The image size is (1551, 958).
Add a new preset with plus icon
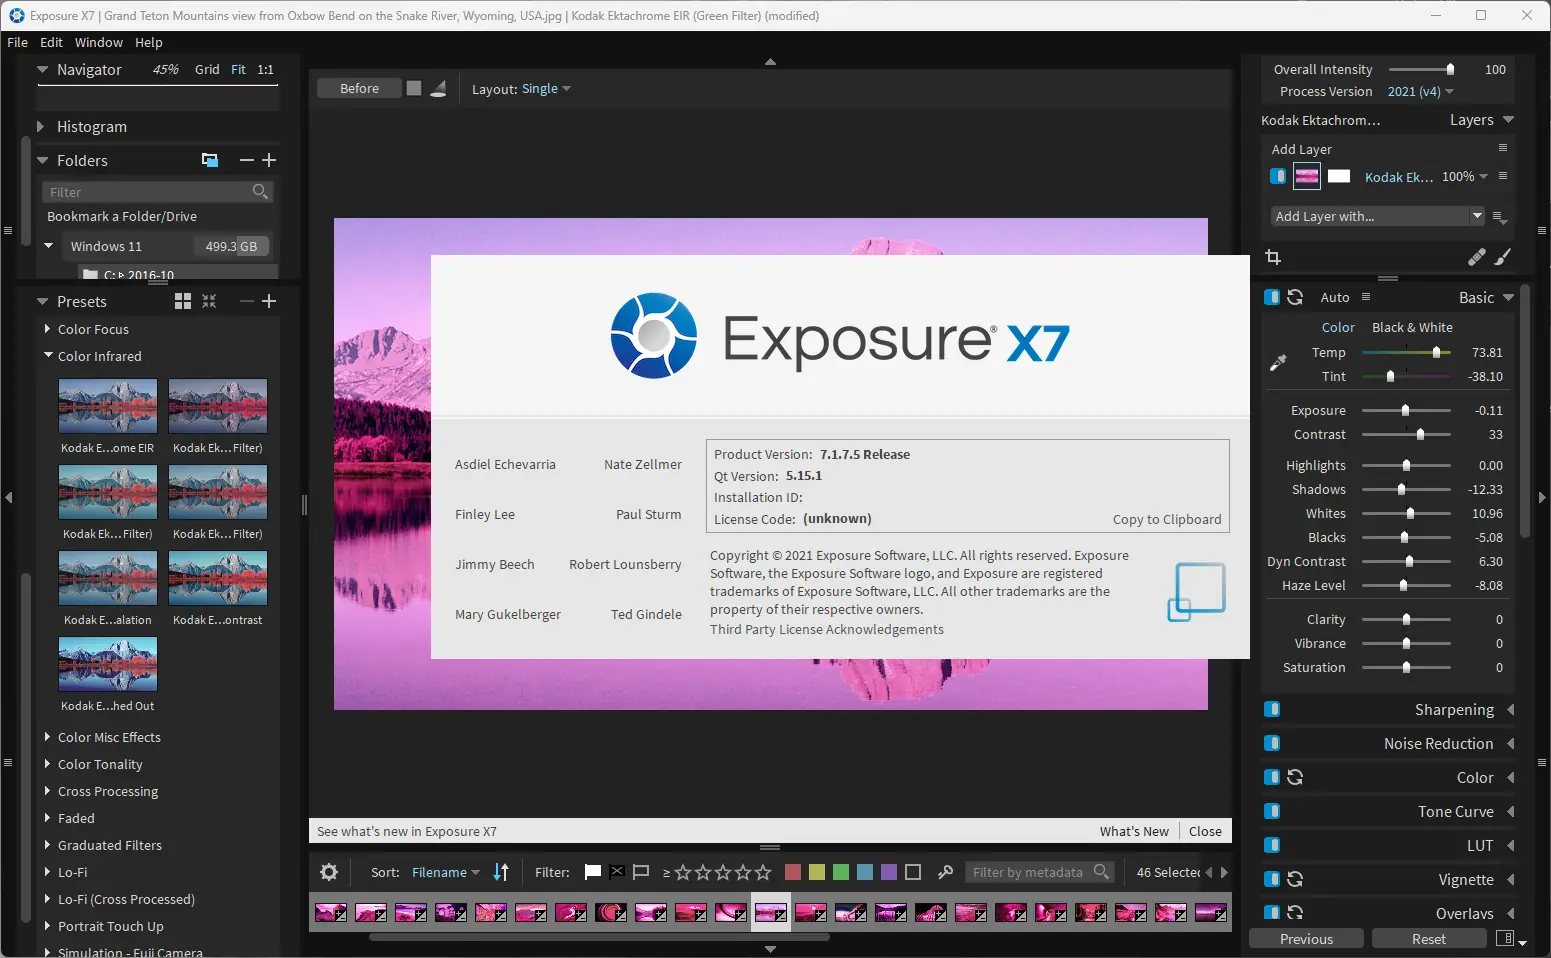(269, 301)
